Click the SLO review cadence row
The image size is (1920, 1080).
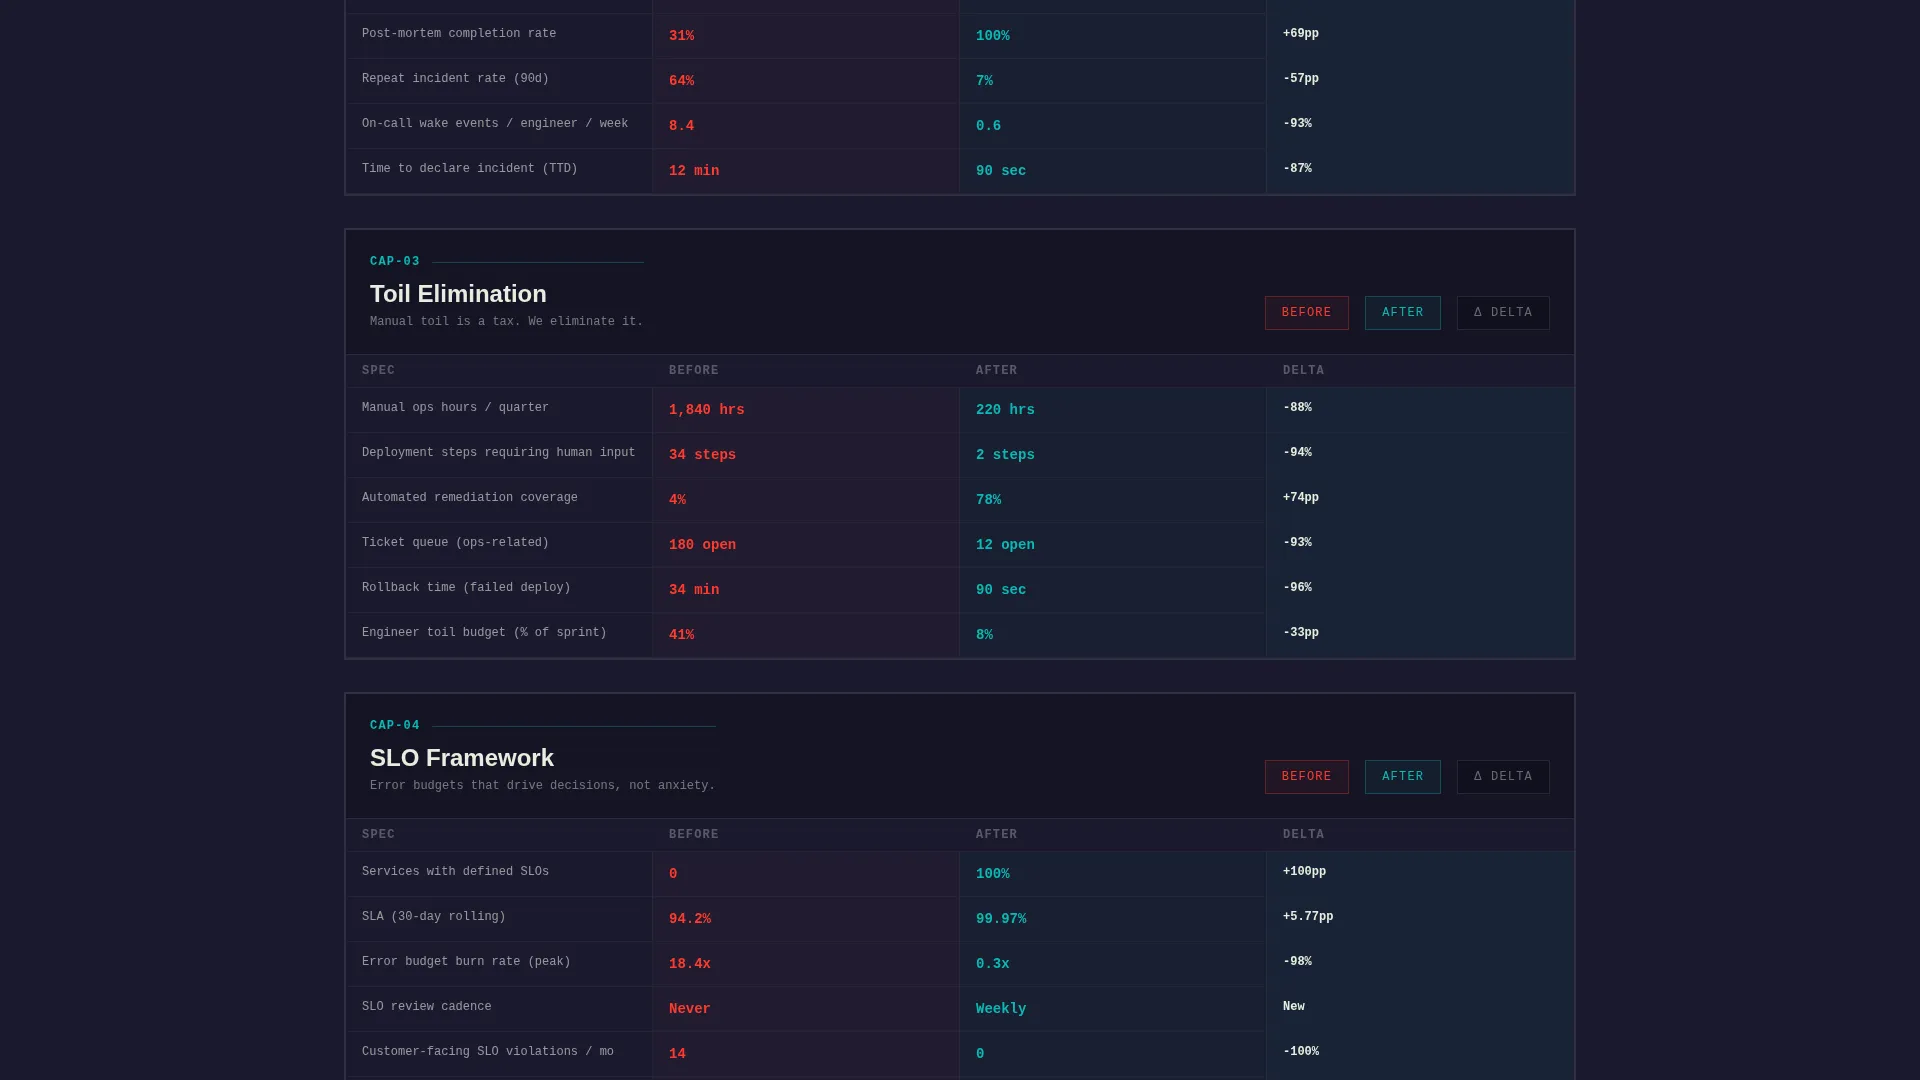tap(960, 1009)
